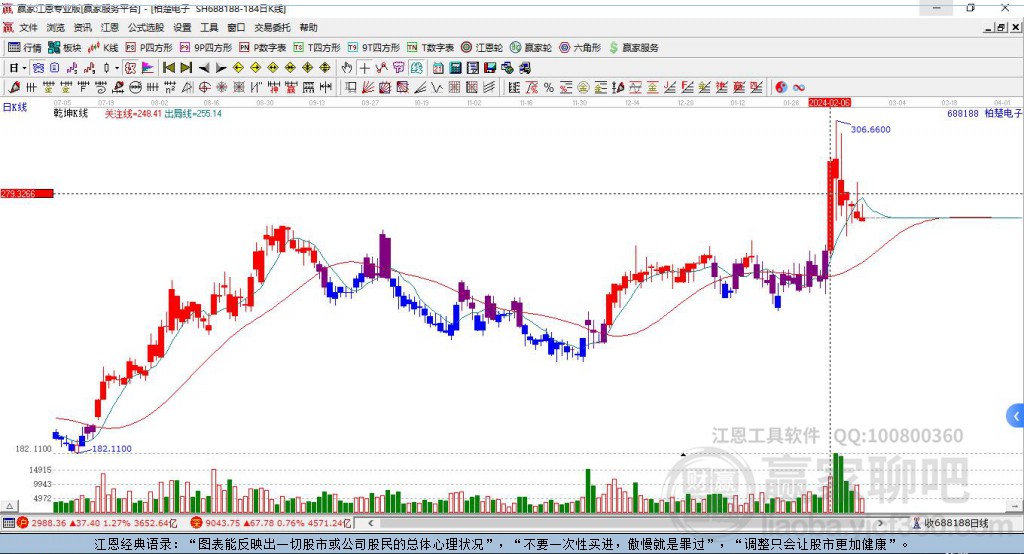Viewport: 1024px width, 554px height.
Task: Open the 公式选股 menu
Action: (x=146, y=27)
